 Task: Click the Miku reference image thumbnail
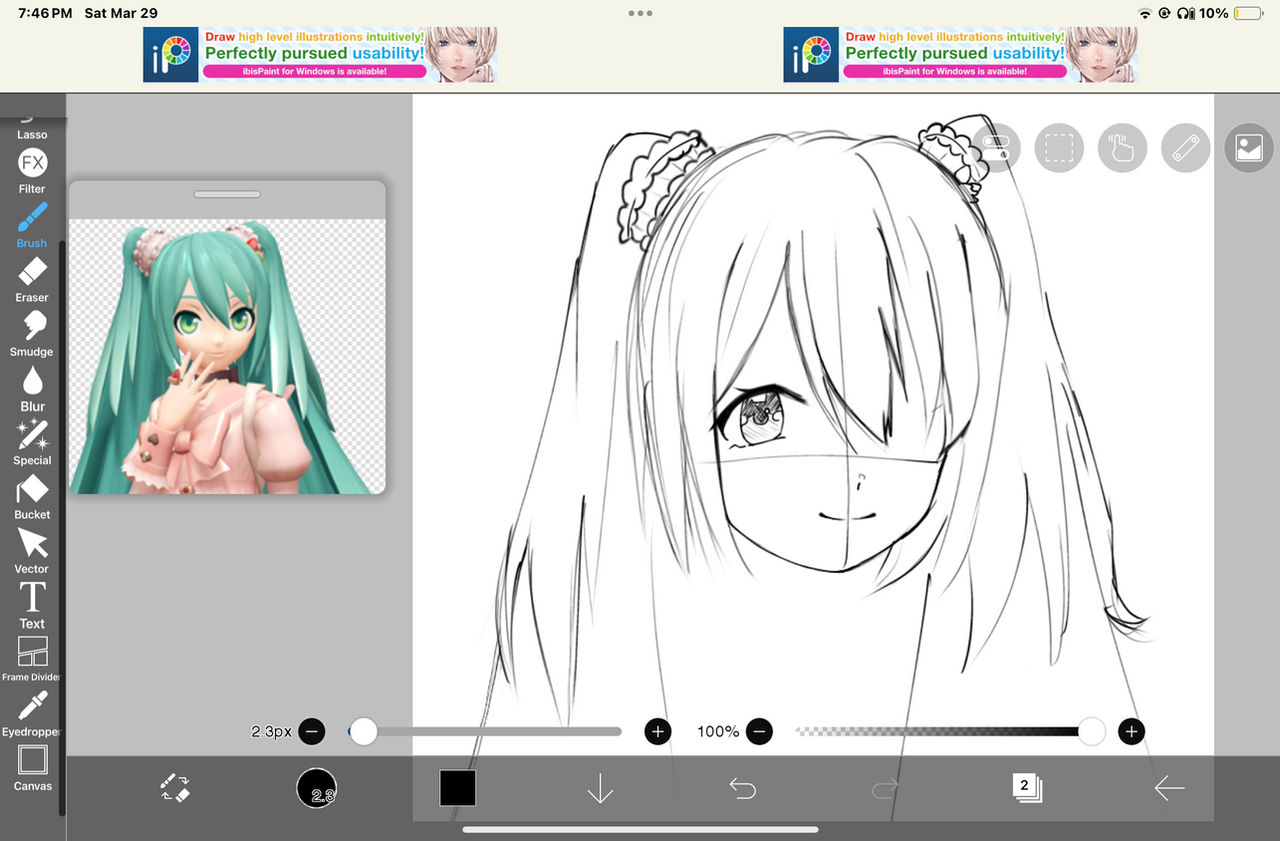pos(227,357)
